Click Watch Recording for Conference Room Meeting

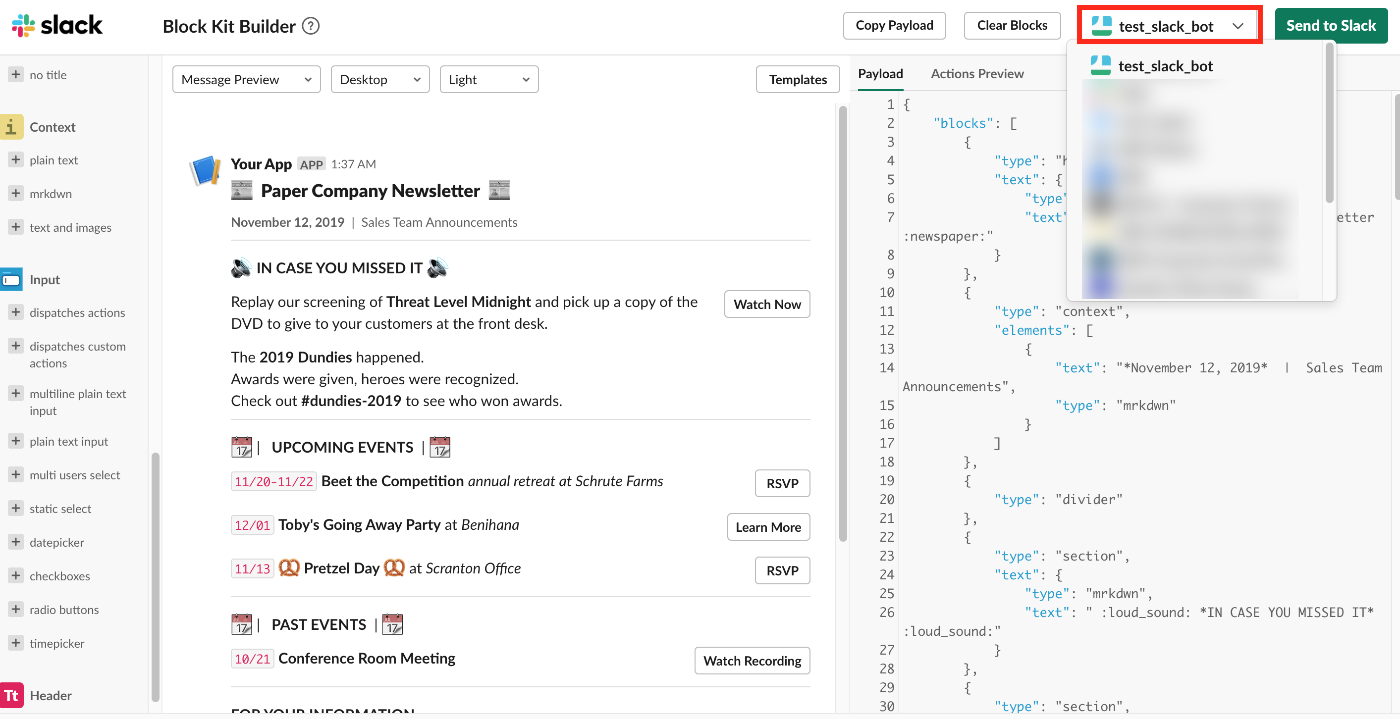tap(752, 660)
